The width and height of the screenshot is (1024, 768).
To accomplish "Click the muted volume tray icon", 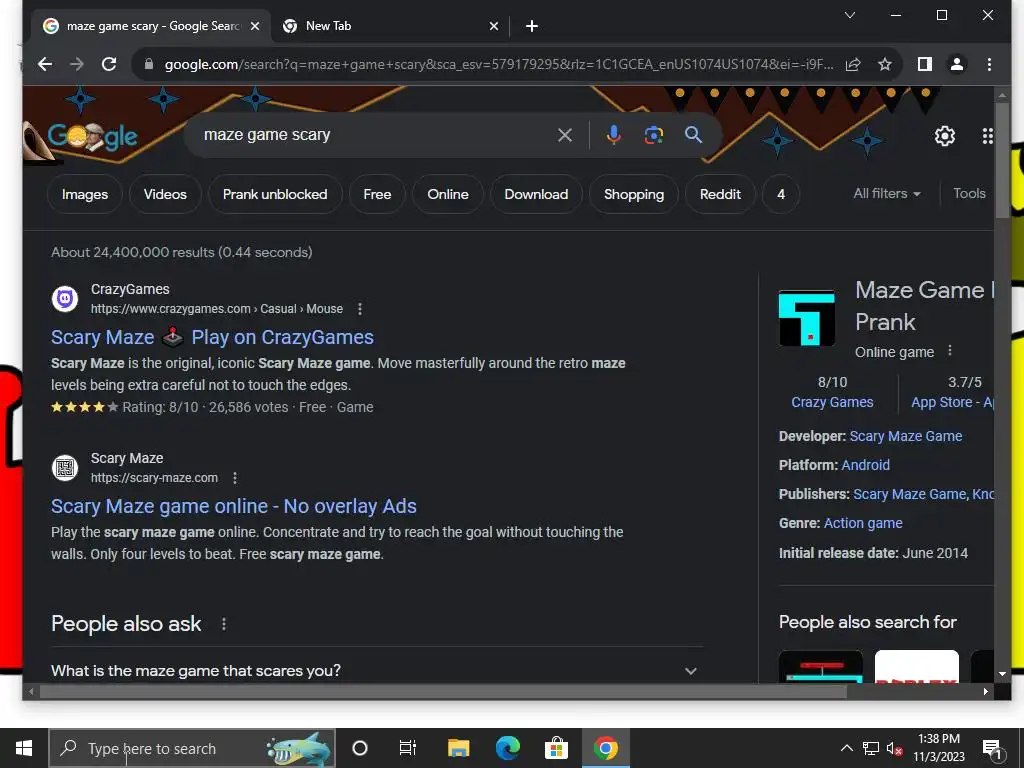I will pos(894,748).
